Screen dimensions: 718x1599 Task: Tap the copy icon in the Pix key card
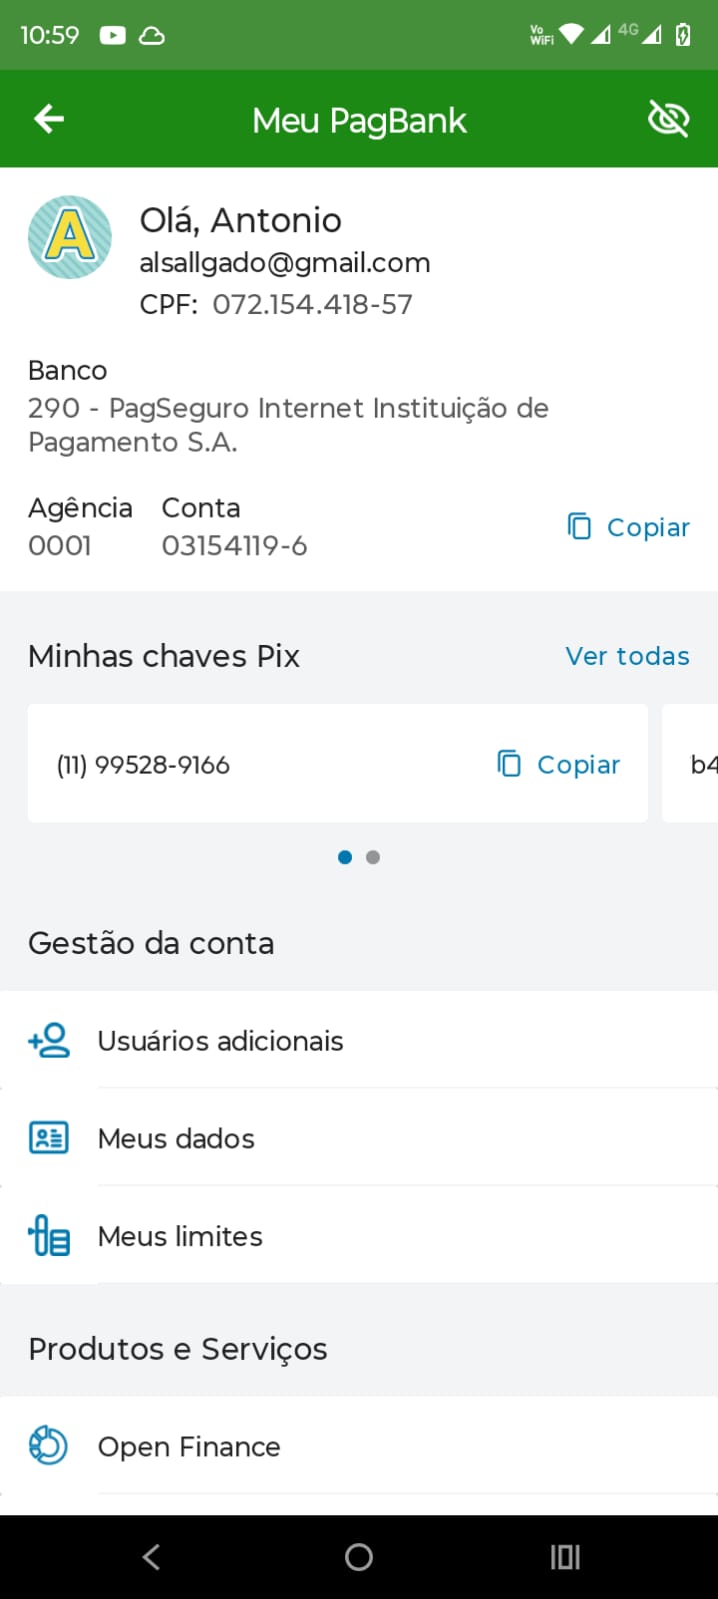click(x=509, y=764)
